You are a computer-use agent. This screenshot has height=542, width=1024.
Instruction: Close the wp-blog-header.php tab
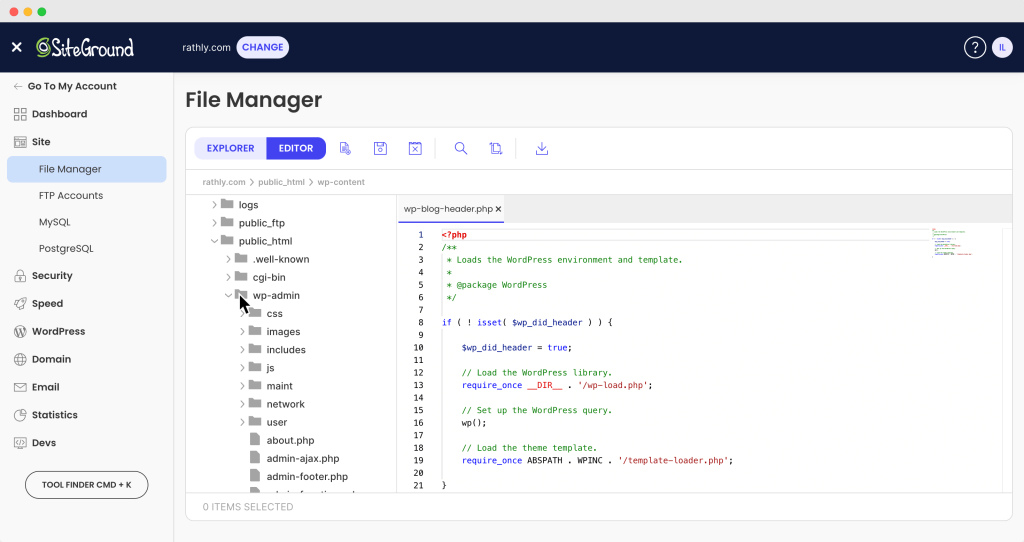click(x=498, y=209)
